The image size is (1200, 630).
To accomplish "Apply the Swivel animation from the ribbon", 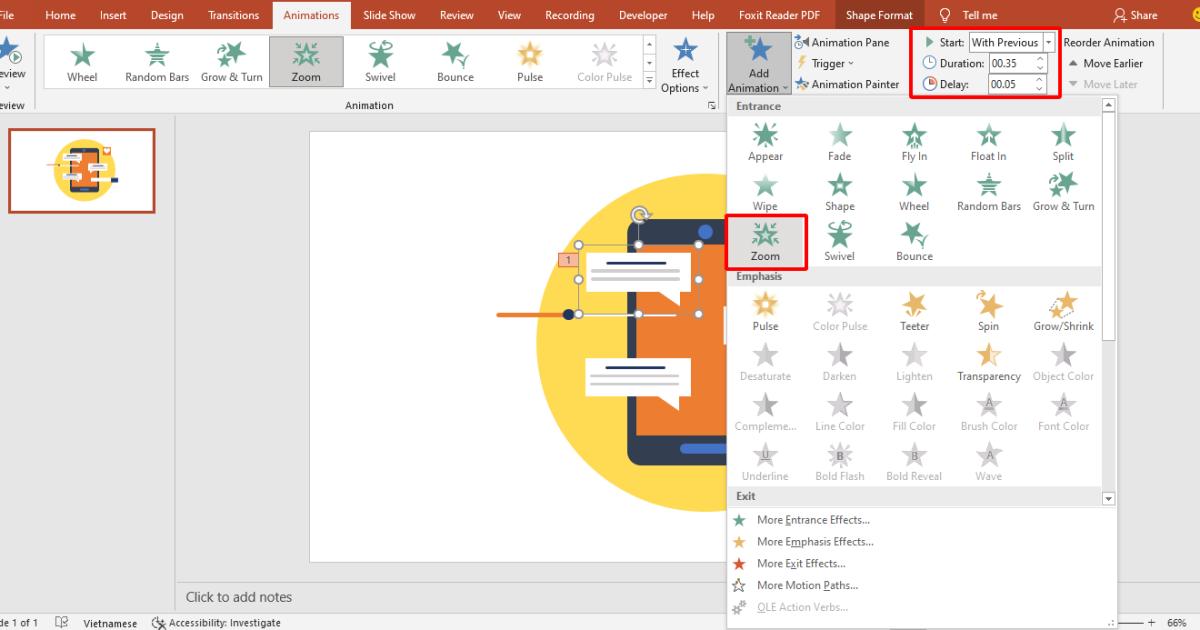I will tap(380, 61).
